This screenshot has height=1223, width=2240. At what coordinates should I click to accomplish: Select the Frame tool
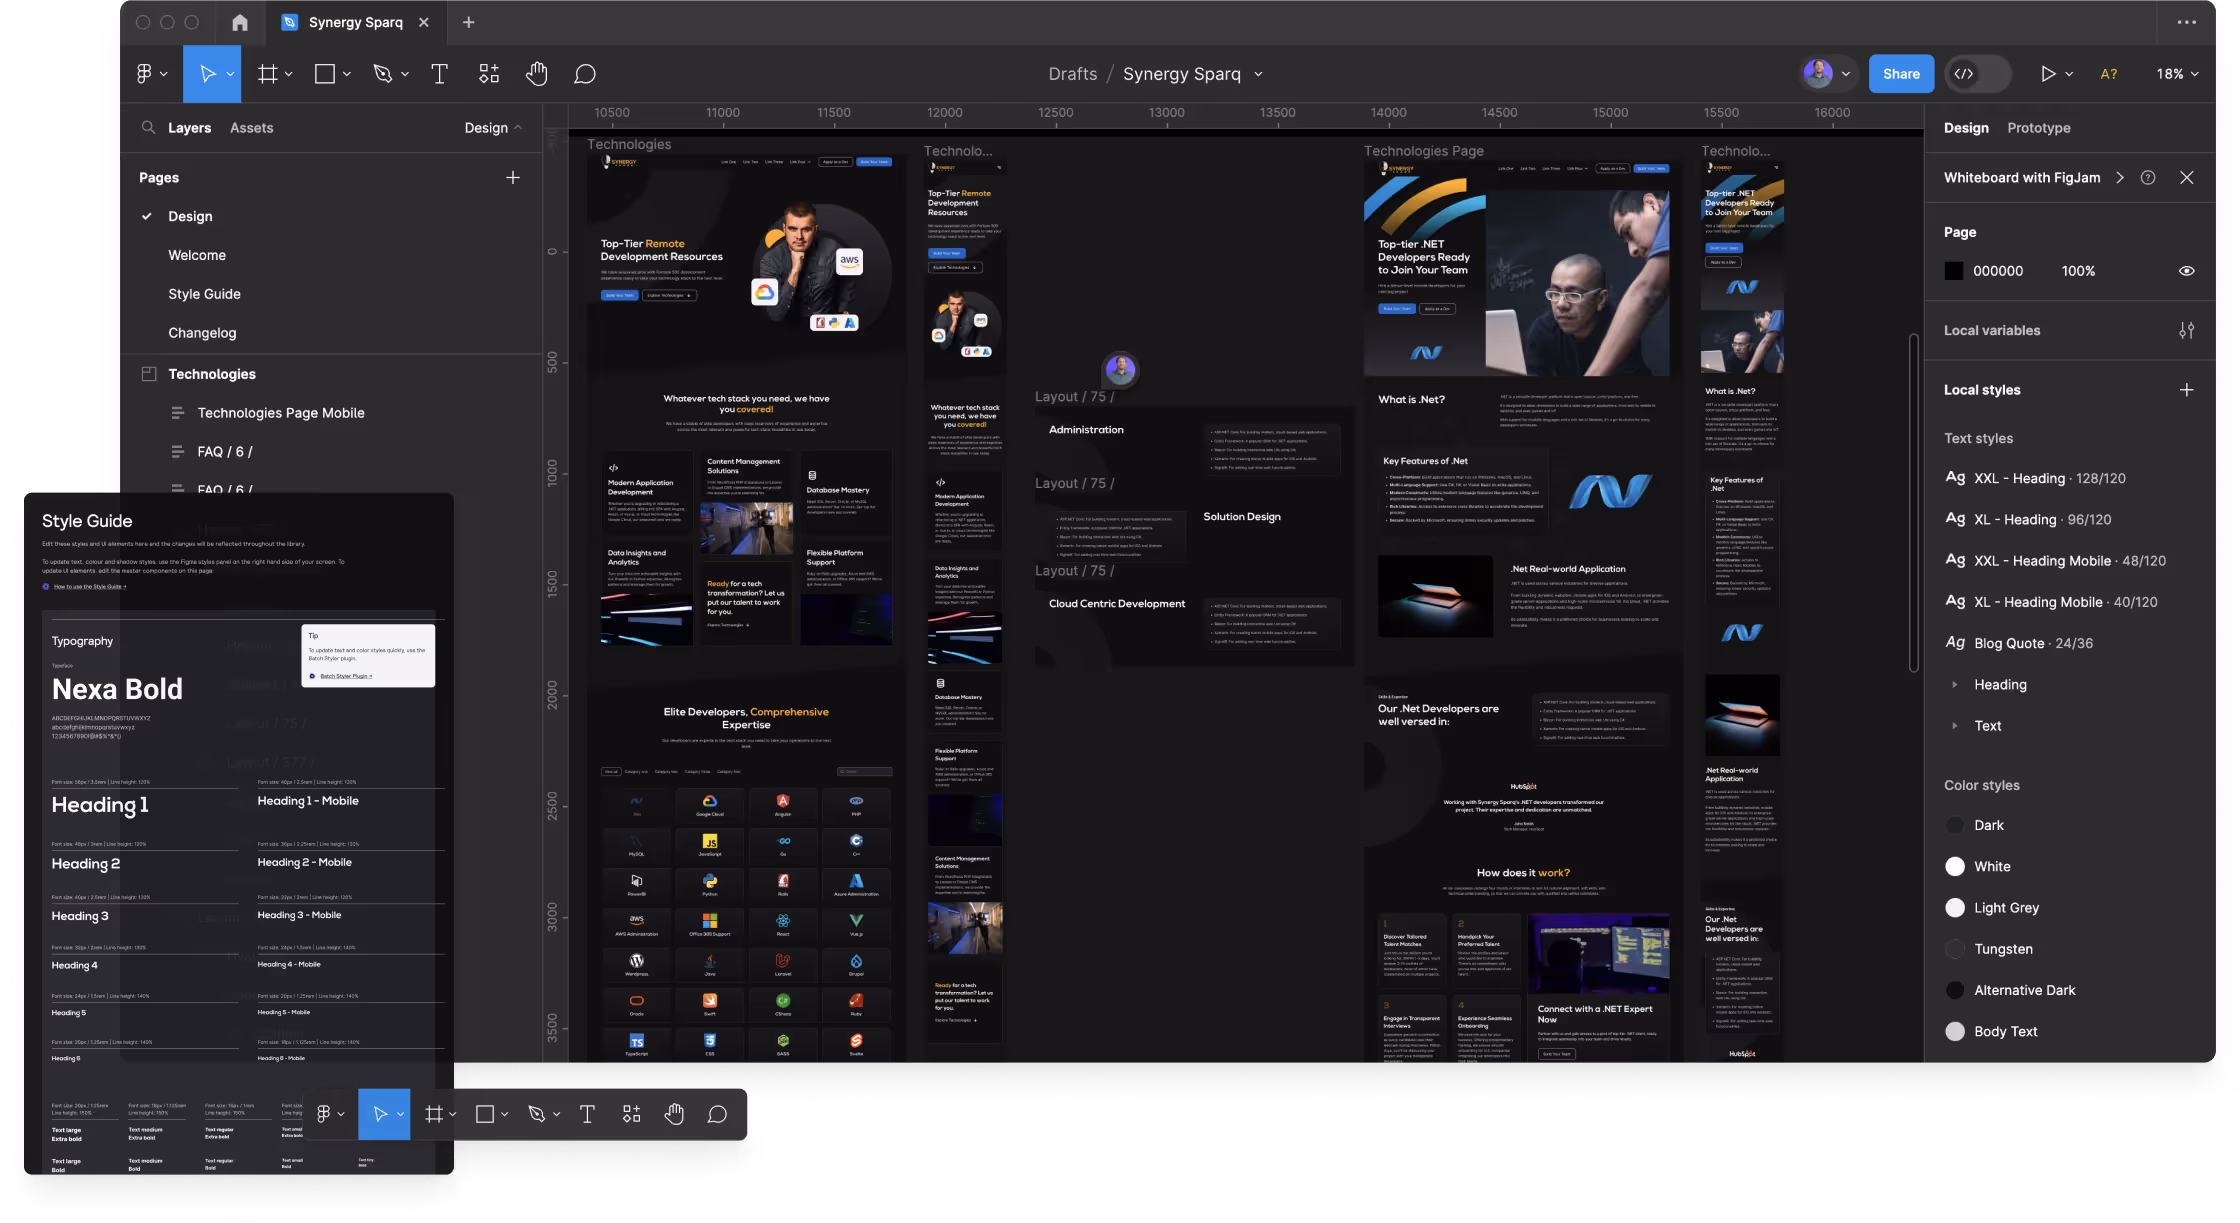pos(266,73)
